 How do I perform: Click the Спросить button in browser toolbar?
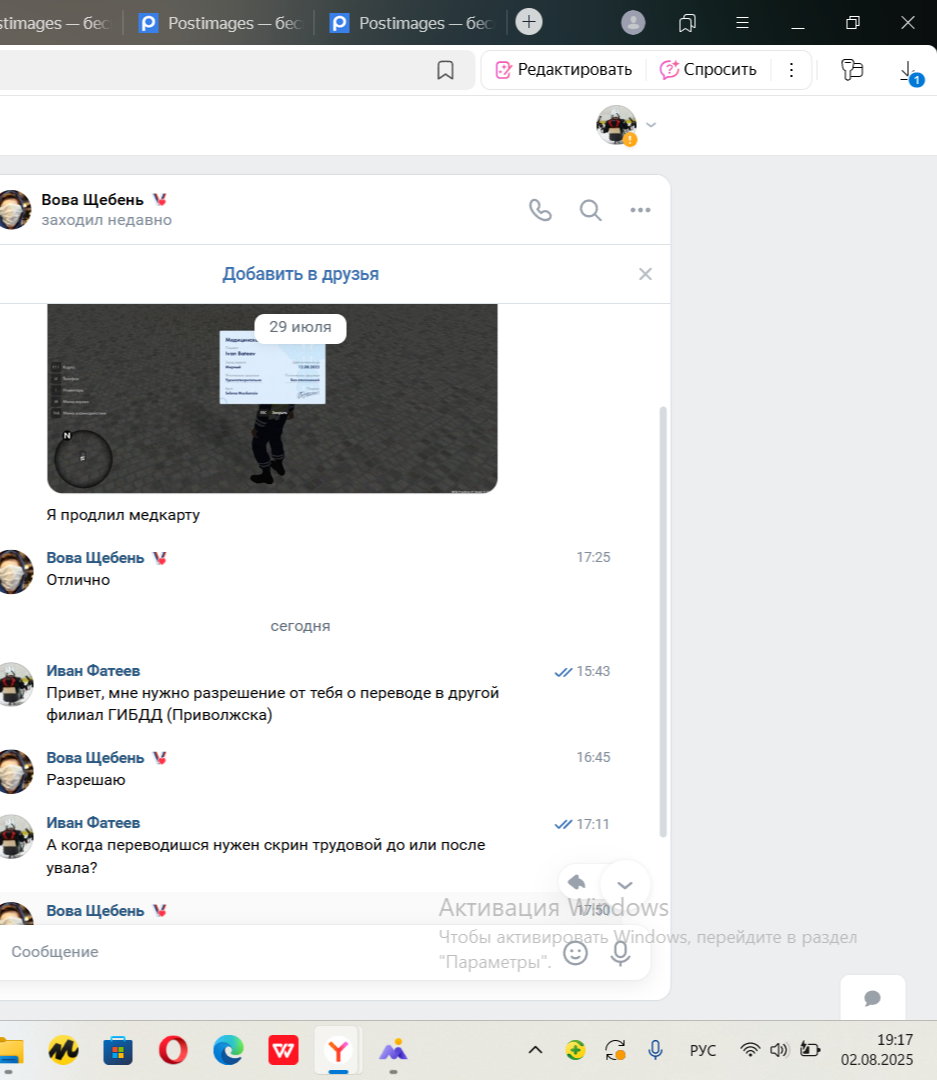pyautogui.click(x=708, y=70)
